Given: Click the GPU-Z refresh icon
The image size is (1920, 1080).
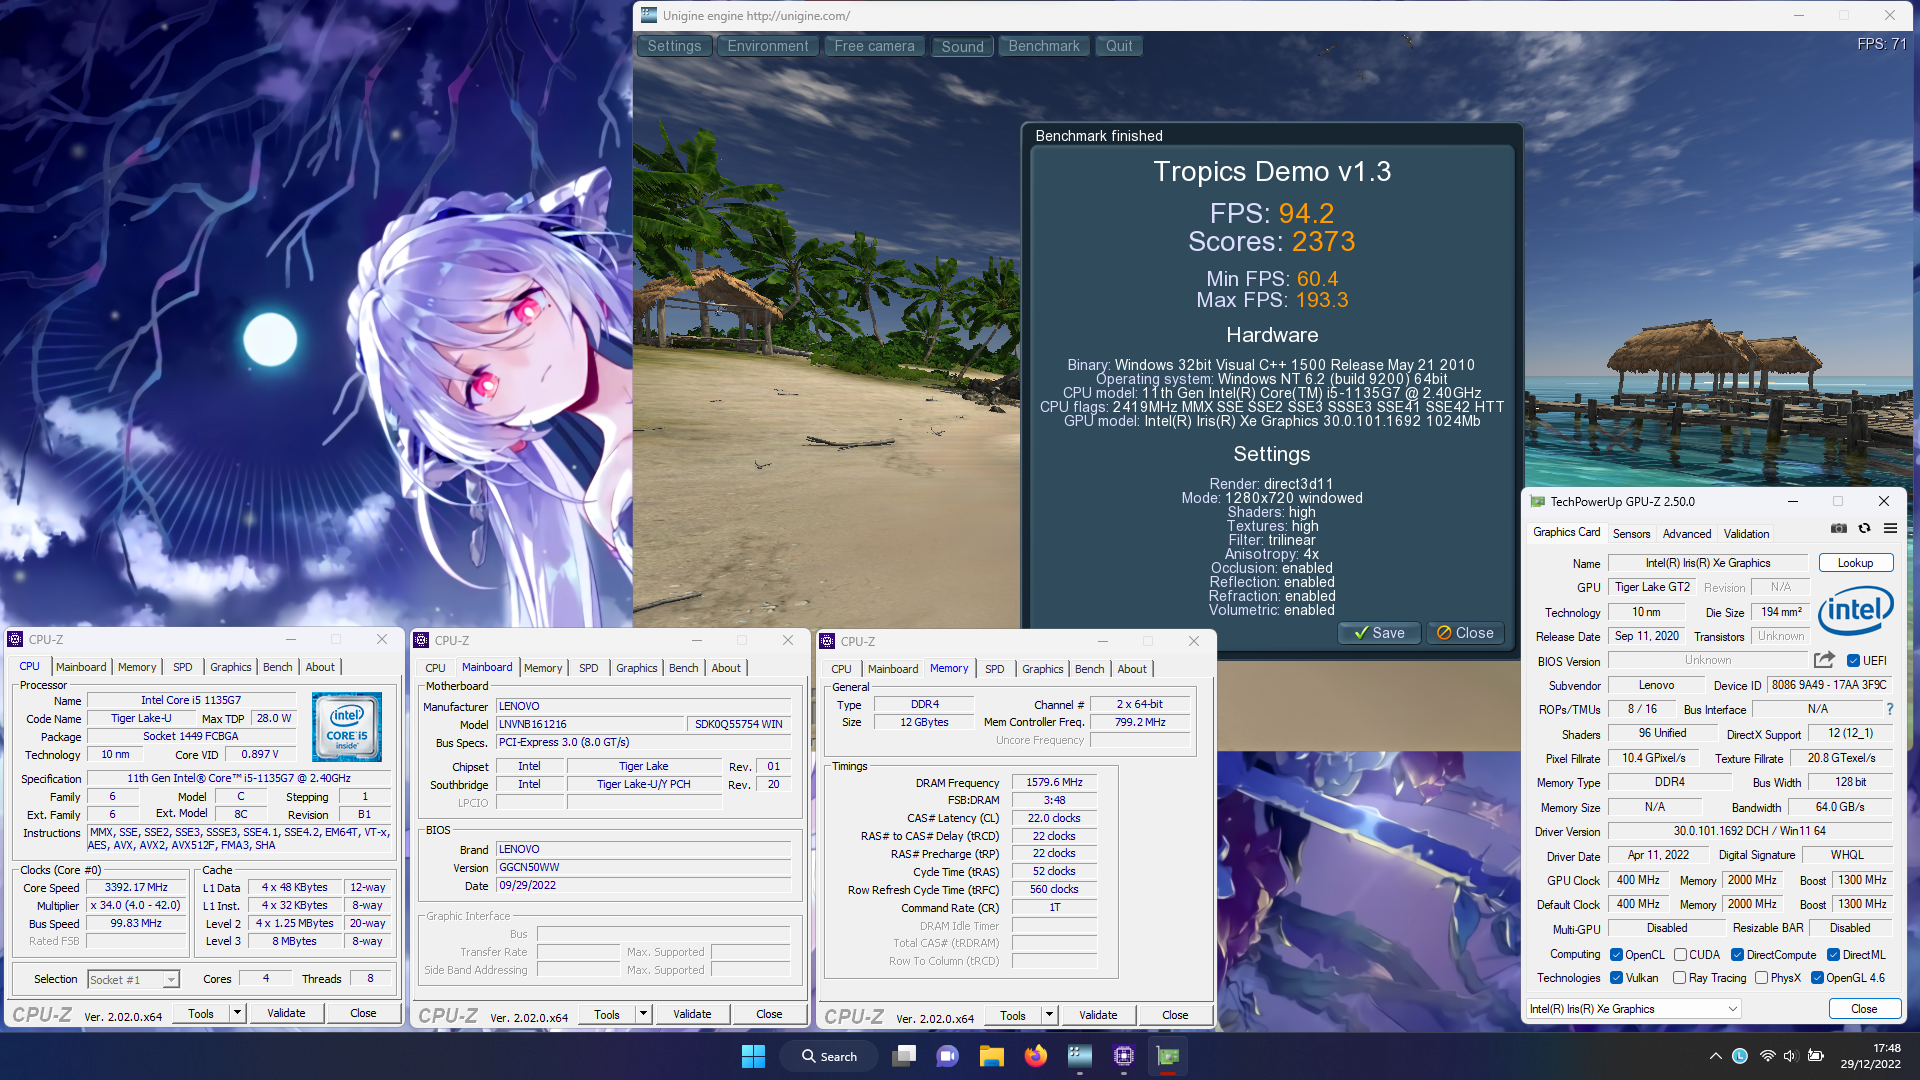Looking at the screenshot, I should tap(1864, 528).
